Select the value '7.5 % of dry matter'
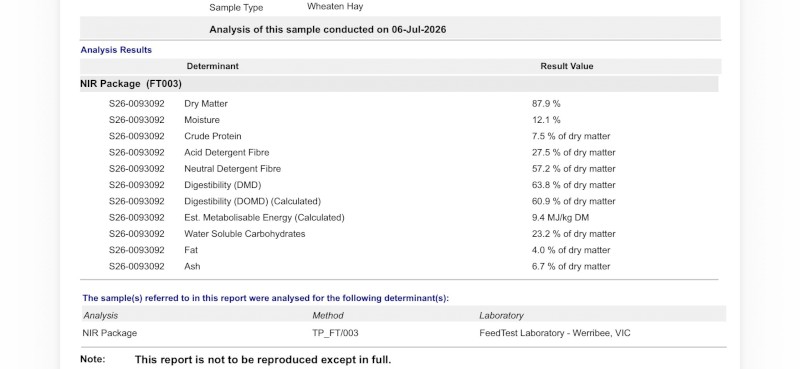This screenshot has width=800, height=369. 571,136
